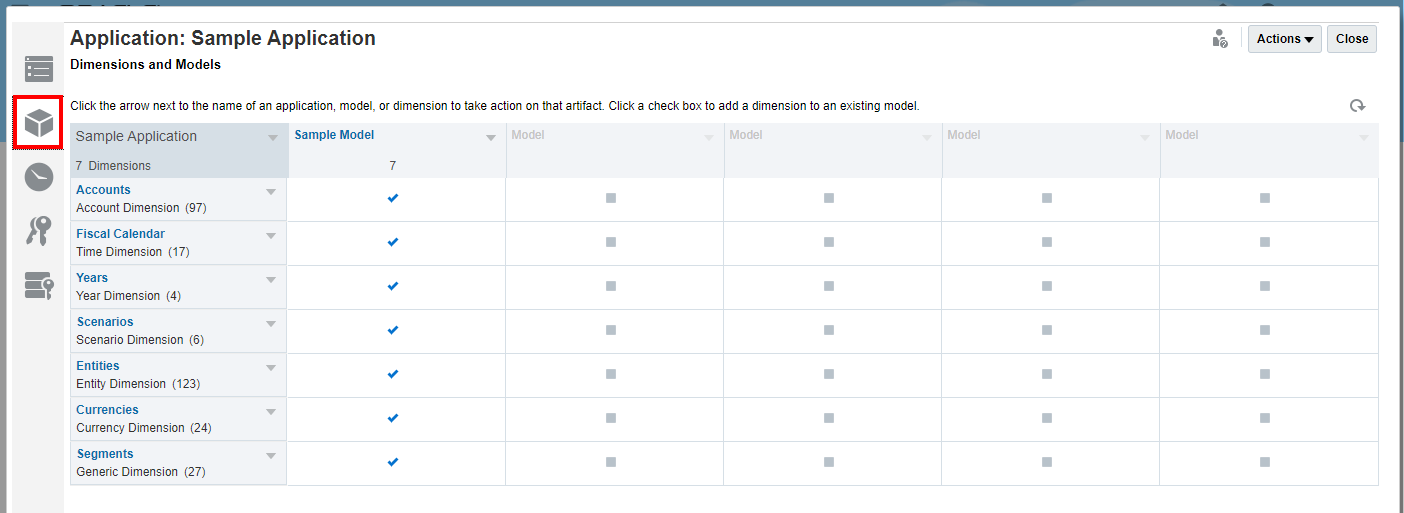Click the Sample Application header text
Image resolution: width=1404 pixels, height=513 pixels.
(x=136, y=136)
